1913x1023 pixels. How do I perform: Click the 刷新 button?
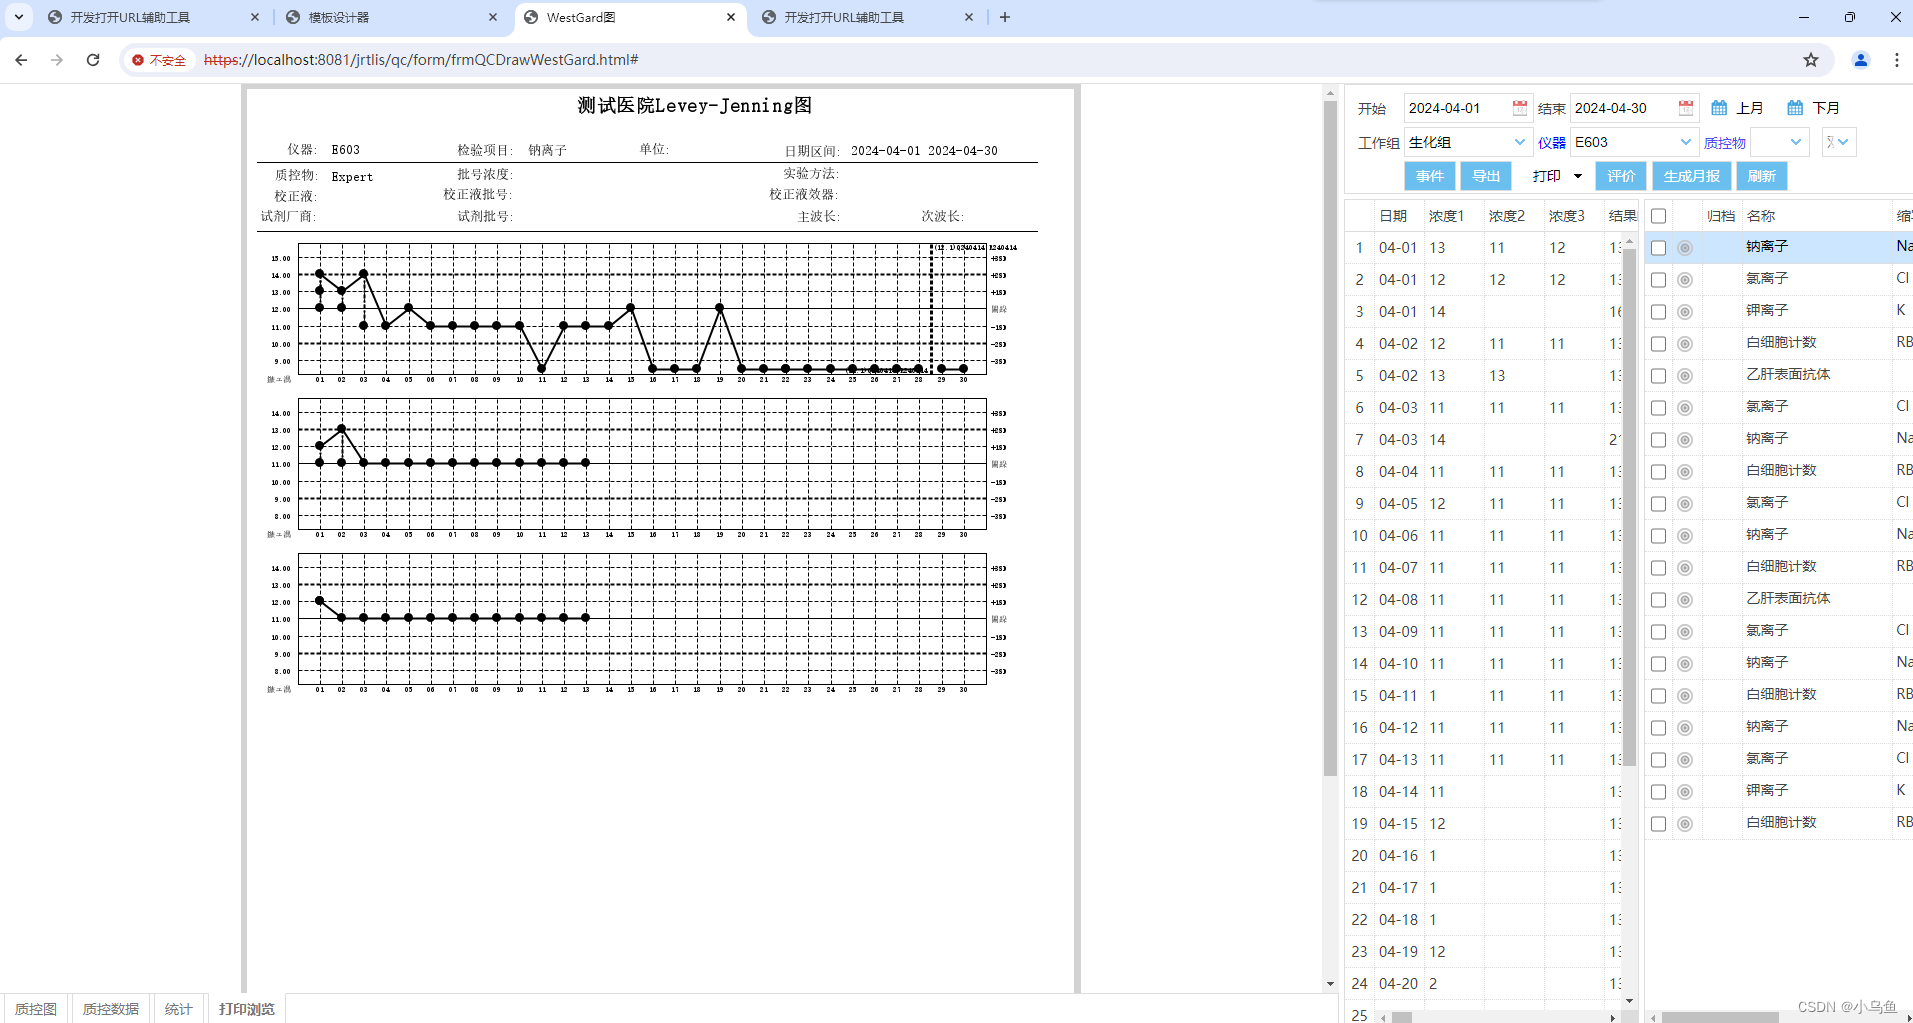click(1762, 176)
